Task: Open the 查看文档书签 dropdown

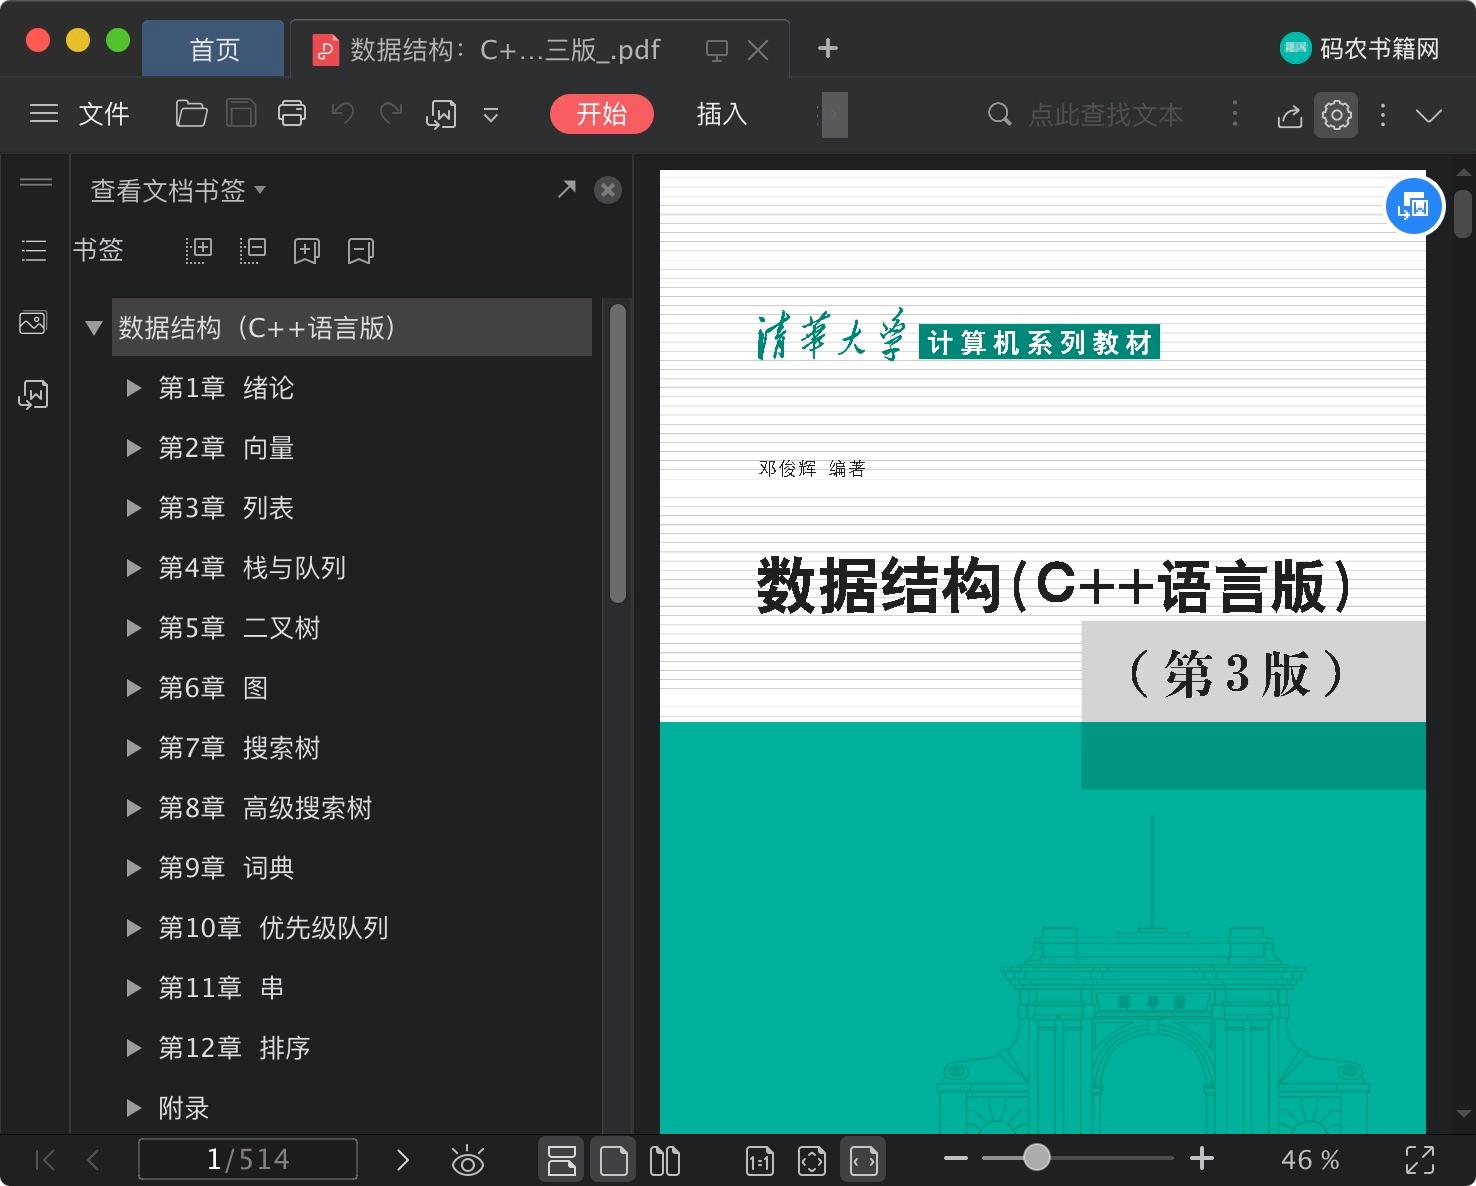Action: tap(178, 190)
